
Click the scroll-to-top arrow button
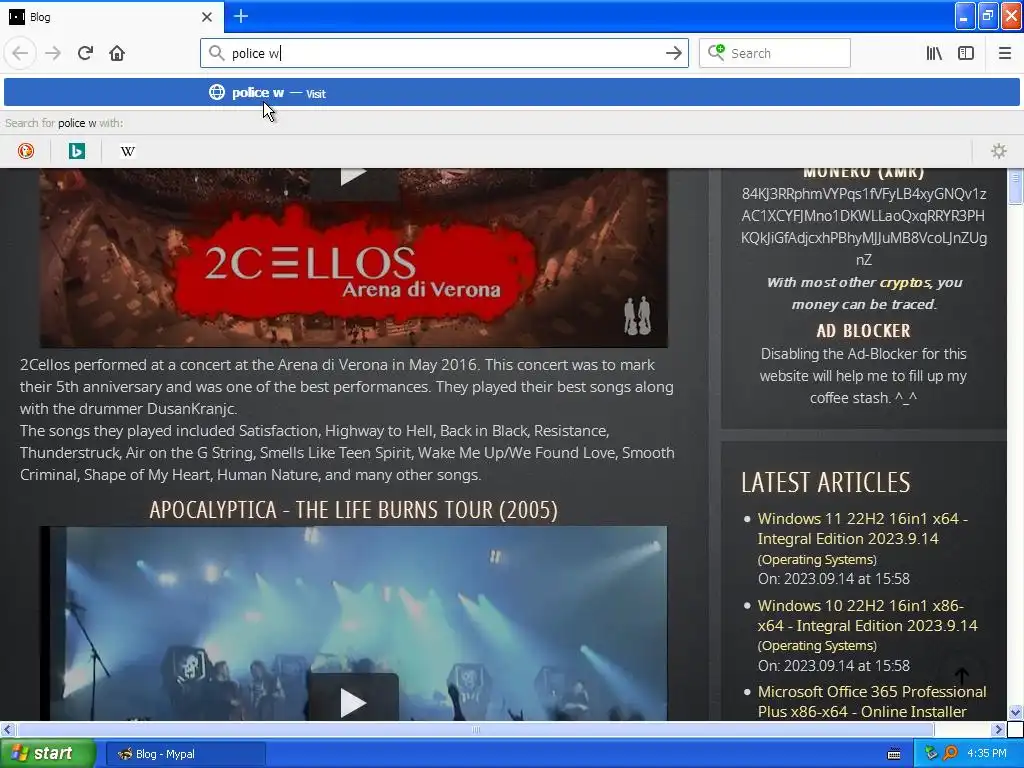click(962, 675)
